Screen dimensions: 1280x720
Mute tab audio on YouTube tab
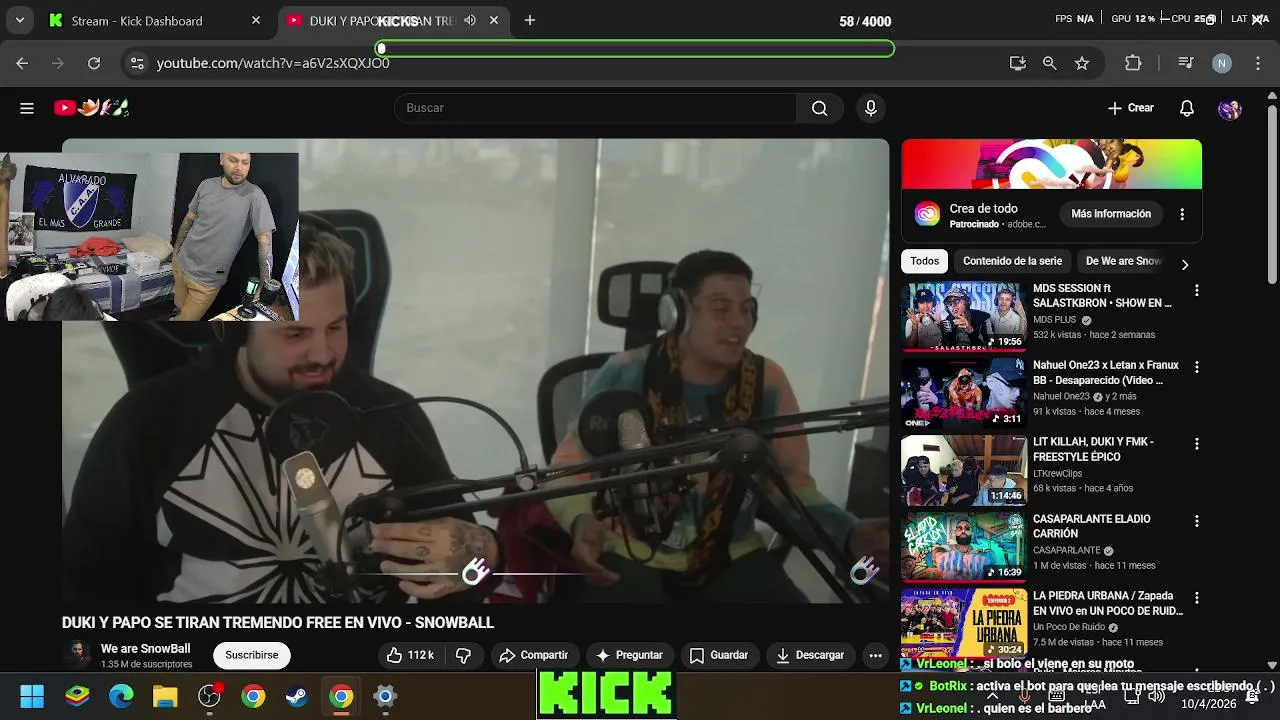pyautogui.click(x=470, y=20)
